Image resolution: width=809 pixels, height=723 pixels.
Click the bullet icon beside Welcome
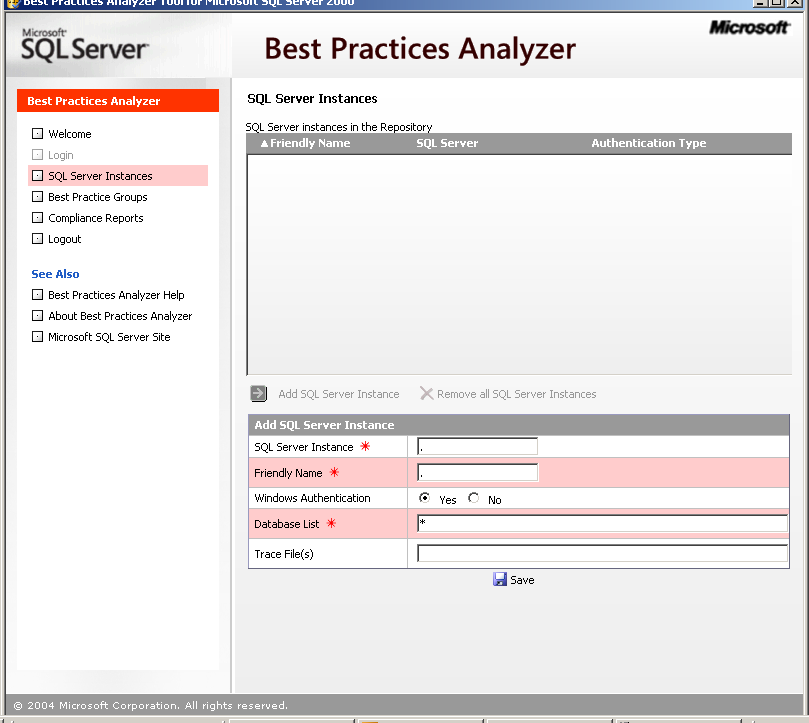tap(37, 134)
